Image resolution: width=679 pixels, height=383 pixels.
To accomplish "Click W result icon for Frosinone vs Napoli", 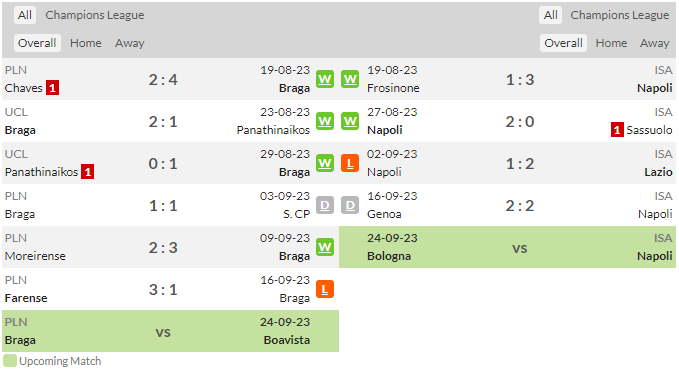I will 350,79.
